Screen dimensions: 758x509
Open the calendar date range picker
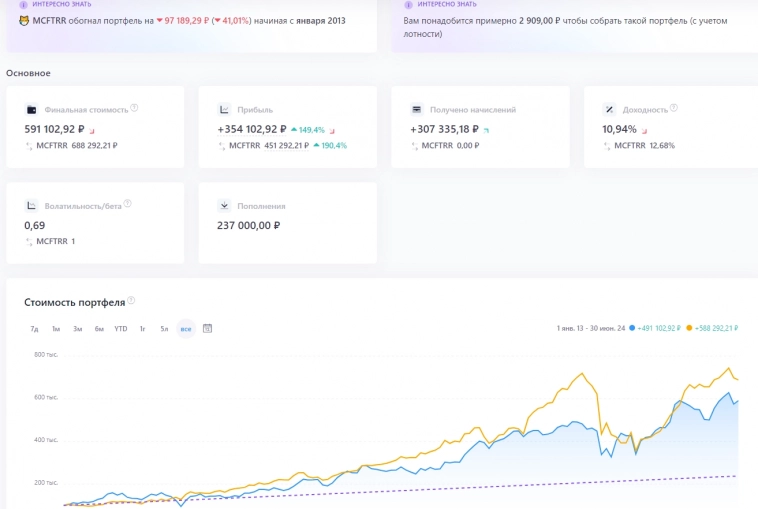pyautogui.click(x=208, y=328)
